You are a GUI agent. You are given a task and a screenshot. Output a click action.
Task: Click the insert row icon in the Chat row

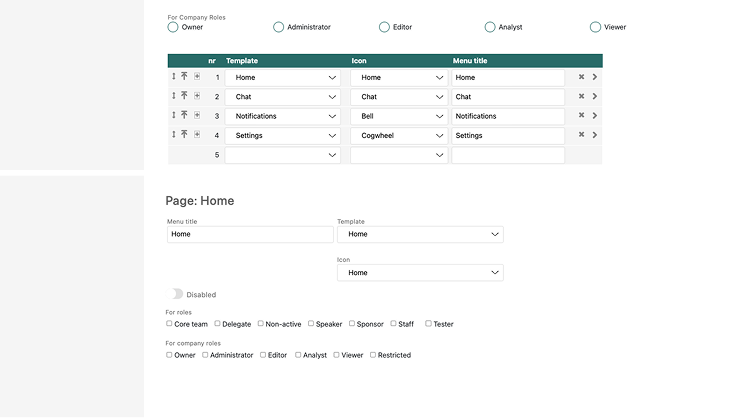[197, 96]
